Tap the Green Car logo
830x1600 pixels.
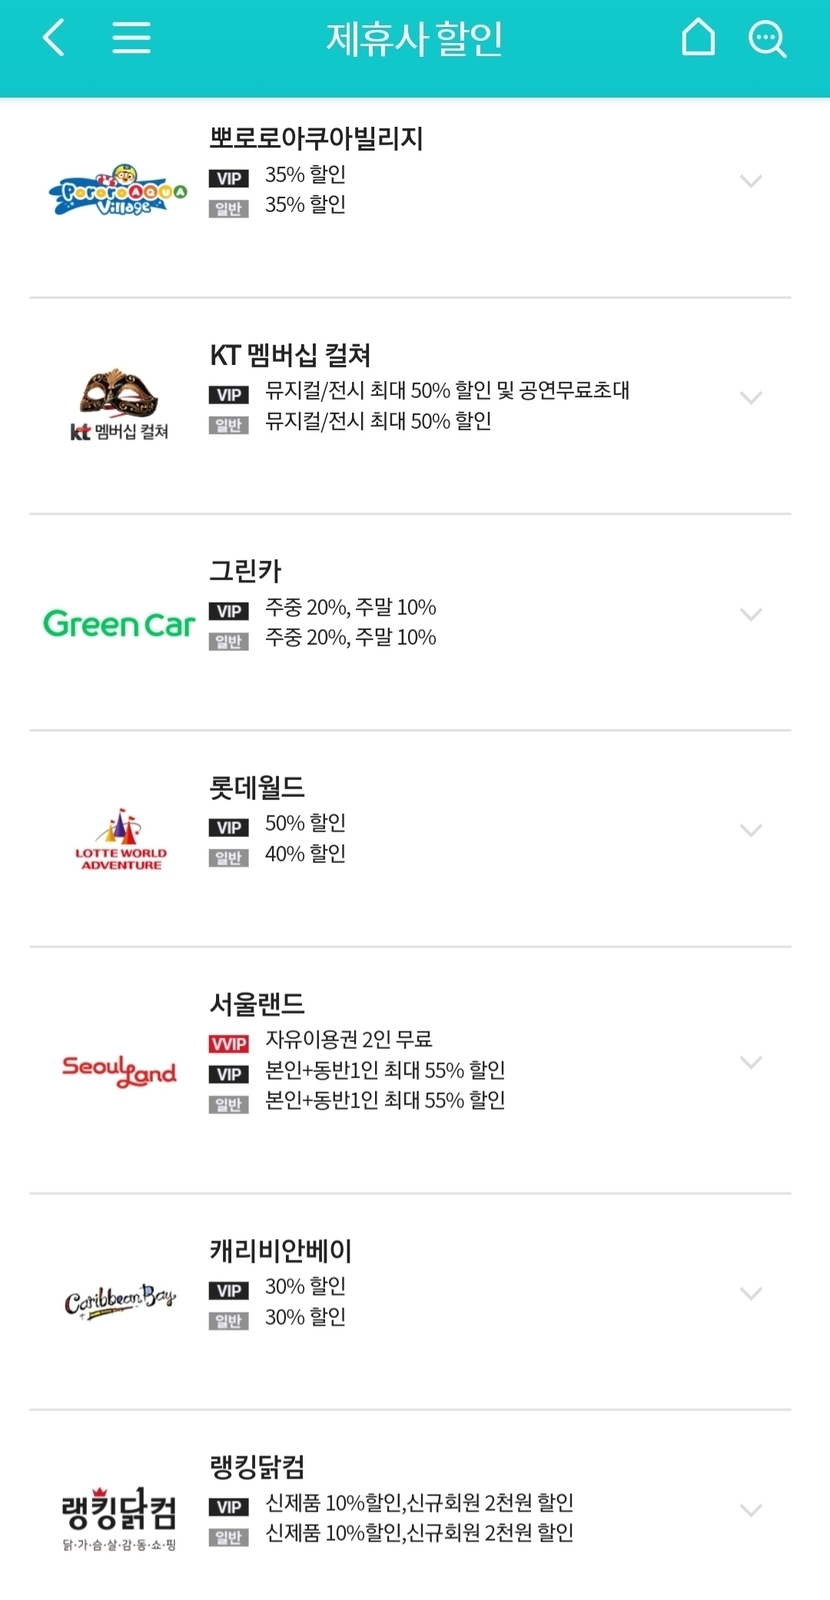coord(119,624)
